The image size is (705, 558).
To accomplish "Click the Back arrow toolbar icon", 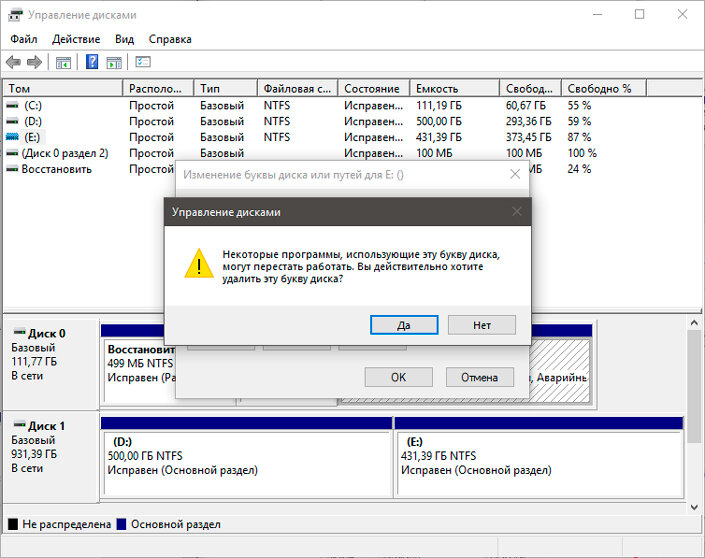I will (13, 62).
